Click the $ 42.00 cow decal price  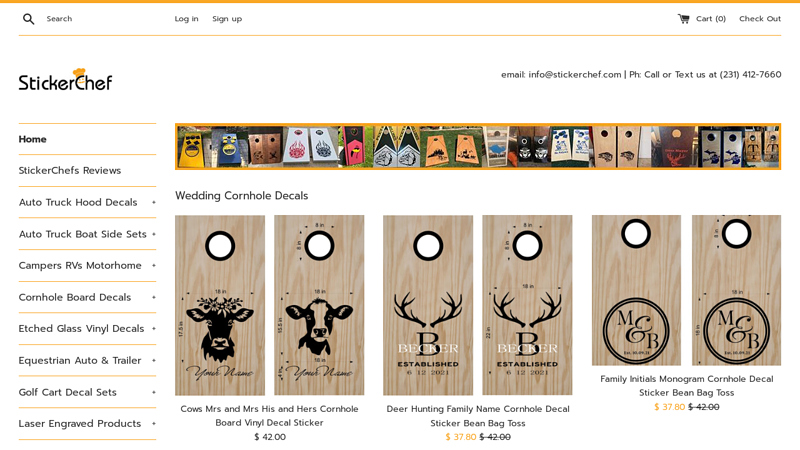270,437
